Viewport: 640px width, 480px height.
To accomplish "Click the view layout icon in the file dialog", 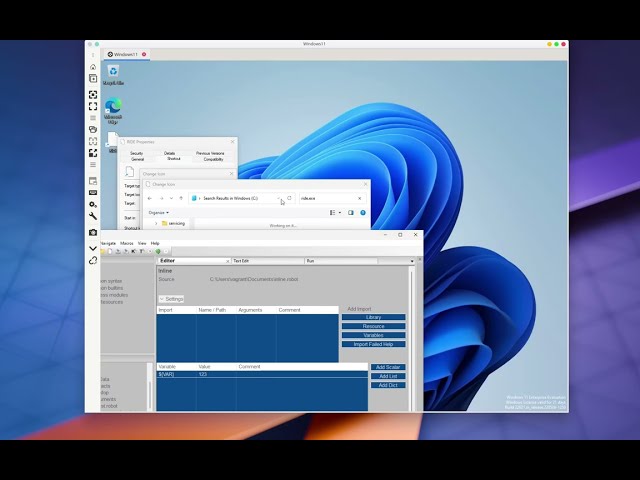I will (332, 213).
